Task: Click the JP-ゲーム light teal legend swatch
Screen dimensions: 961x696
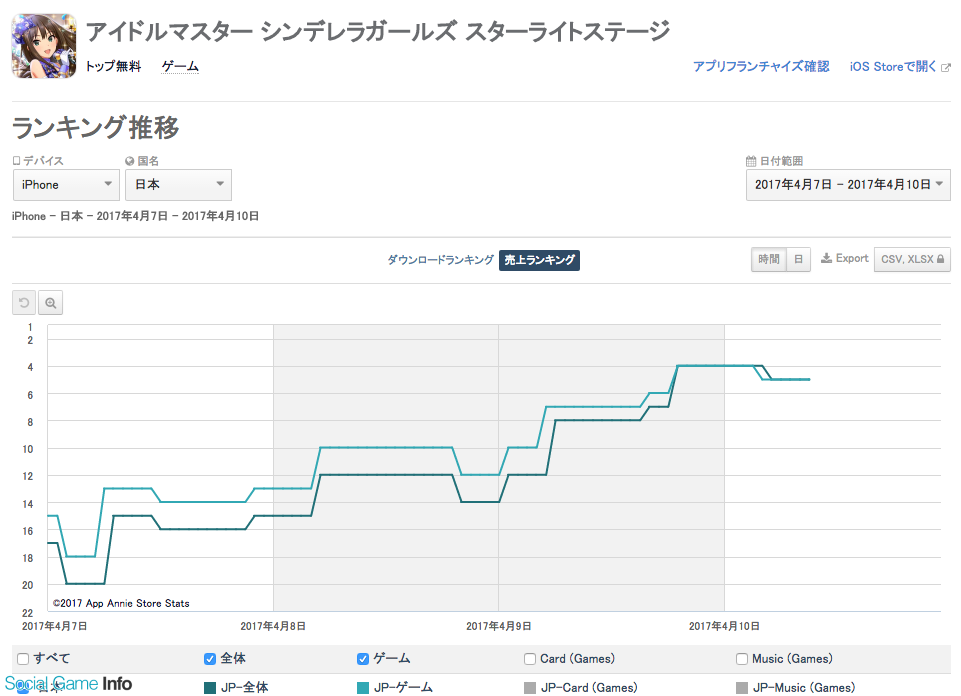Action: tap(363, 688)
